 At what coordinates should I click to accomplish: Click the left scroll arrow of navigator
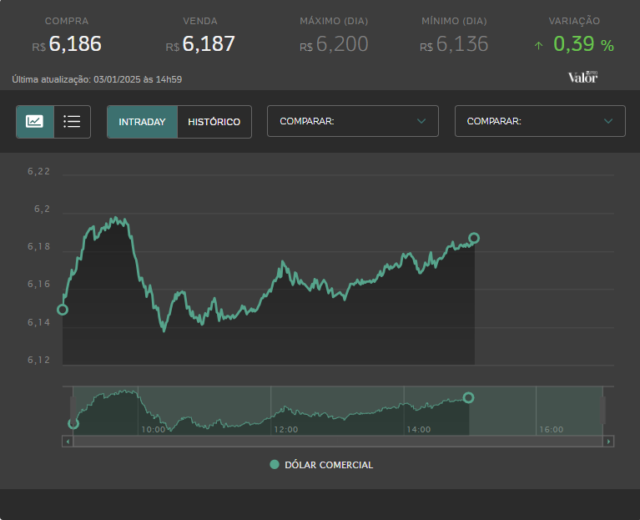pos(68,441)
